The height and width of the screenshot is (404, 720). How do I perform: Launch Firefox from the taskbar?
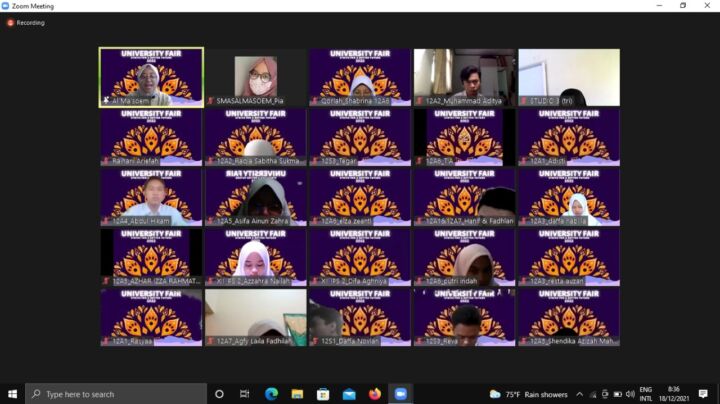[375, 394]
